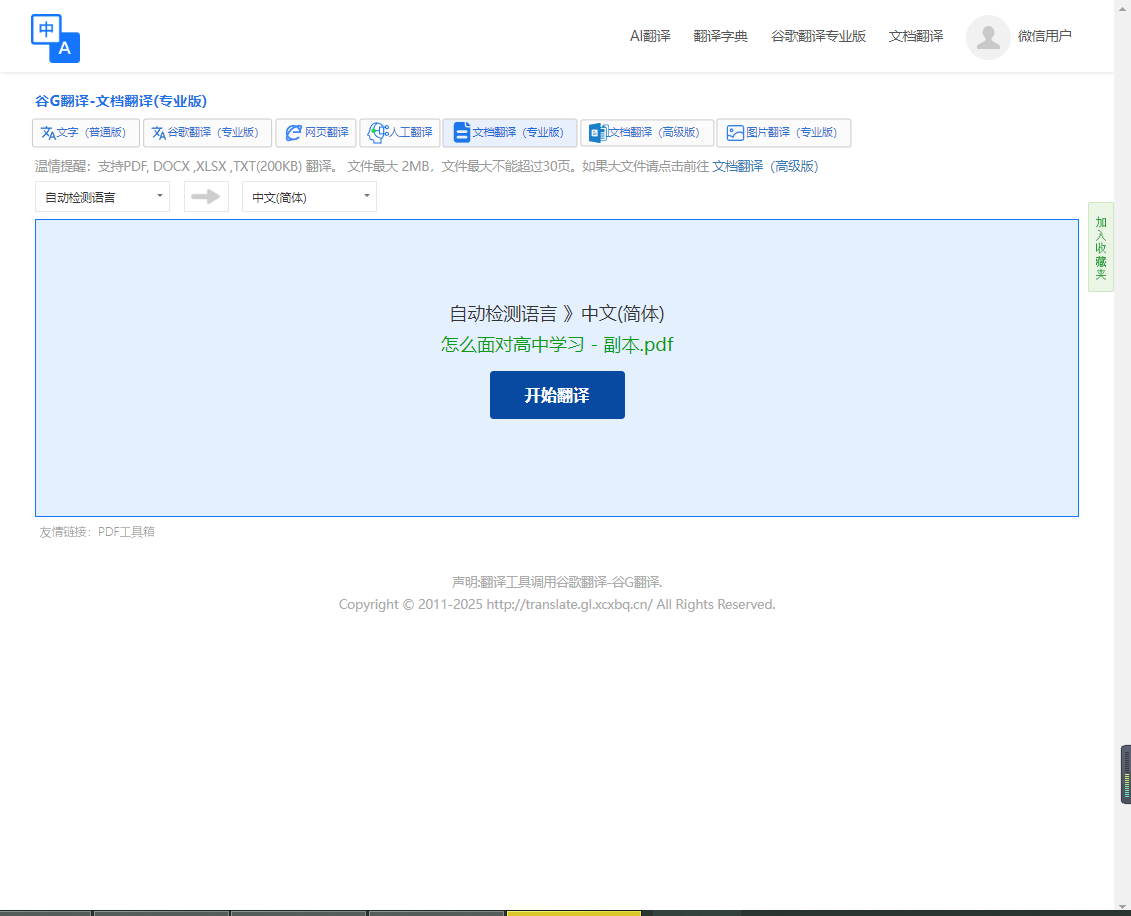Select the active 文档翻译（专业版）tab
The height and width of the screenshot is (916, 1131).
[x=510, y=133]
